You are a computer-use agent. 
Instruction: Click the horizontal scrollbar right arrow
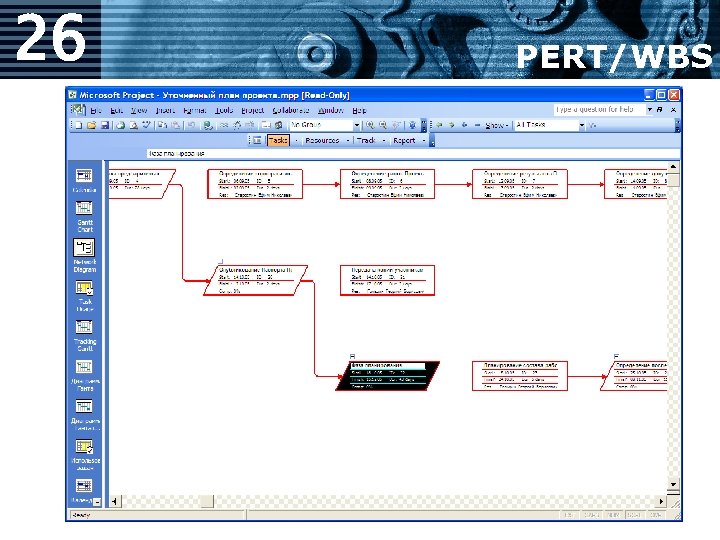pyautogui.click(x=661, y=501)
